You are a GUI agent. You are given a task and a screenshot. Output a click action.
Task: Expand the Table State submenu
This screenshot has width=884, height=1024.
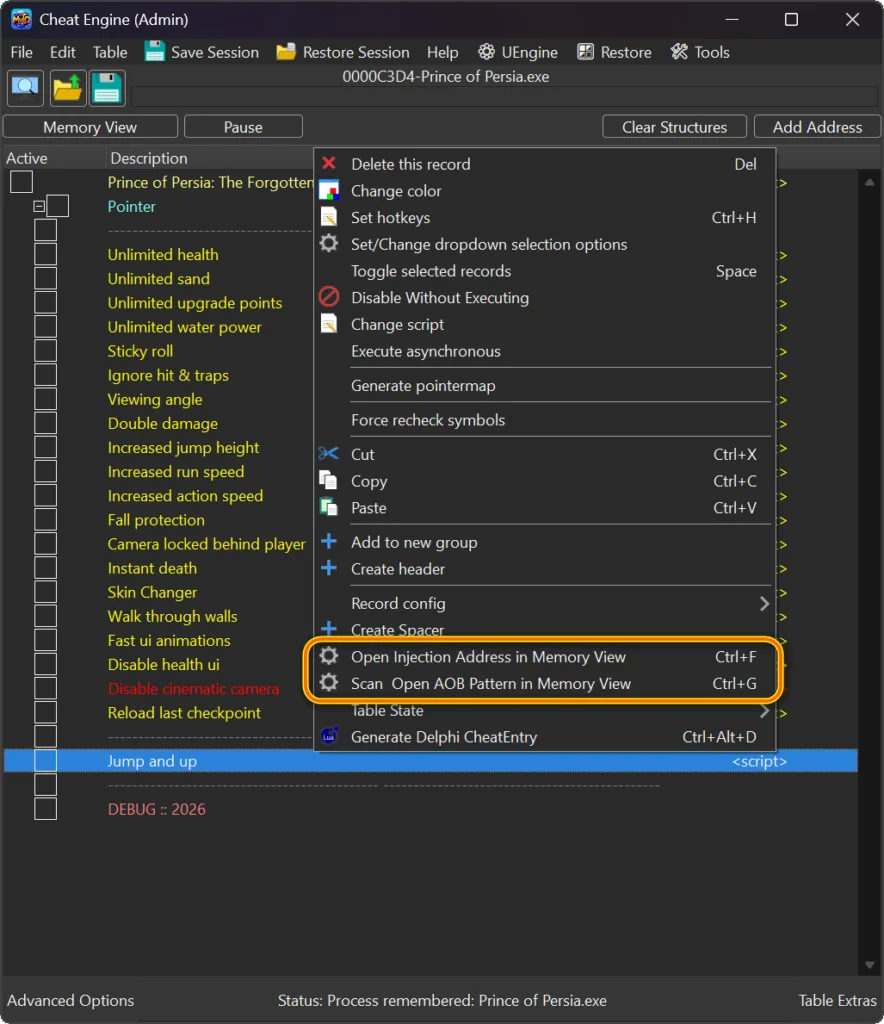764,710
